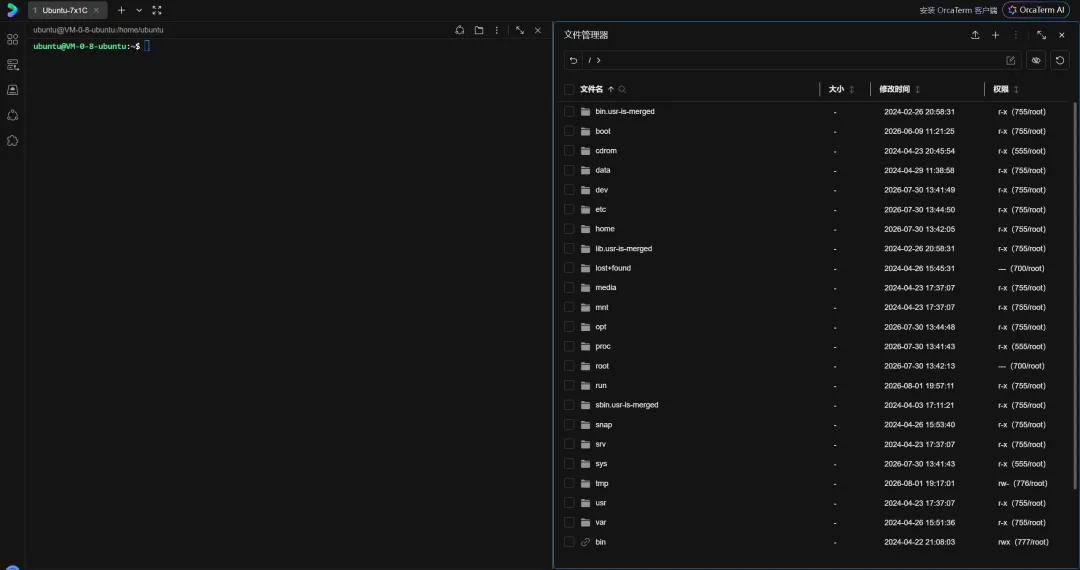
Task: Check the box for the home folder
Action: [569, 229]
